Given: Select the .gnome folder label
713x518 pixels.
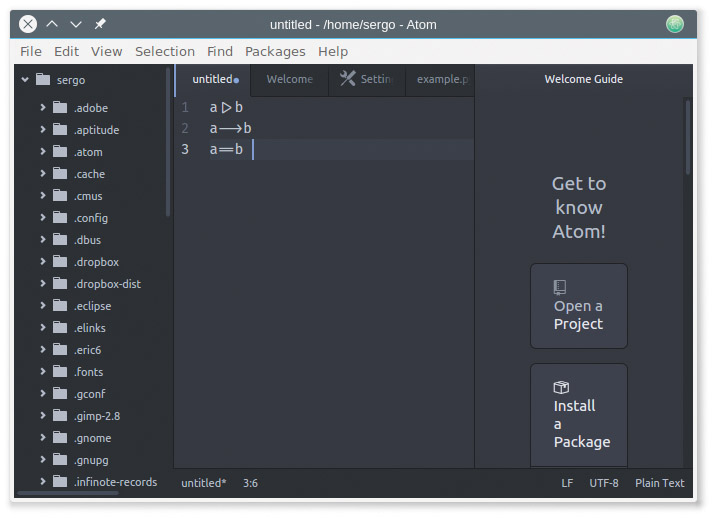Looking at the screenshot, I should coord(93,438).
